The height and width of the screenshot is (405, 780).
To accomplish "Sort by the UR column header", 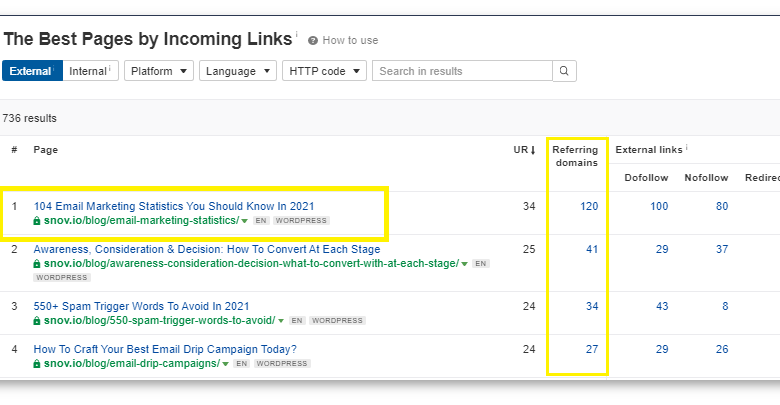I will click(524, 150).
